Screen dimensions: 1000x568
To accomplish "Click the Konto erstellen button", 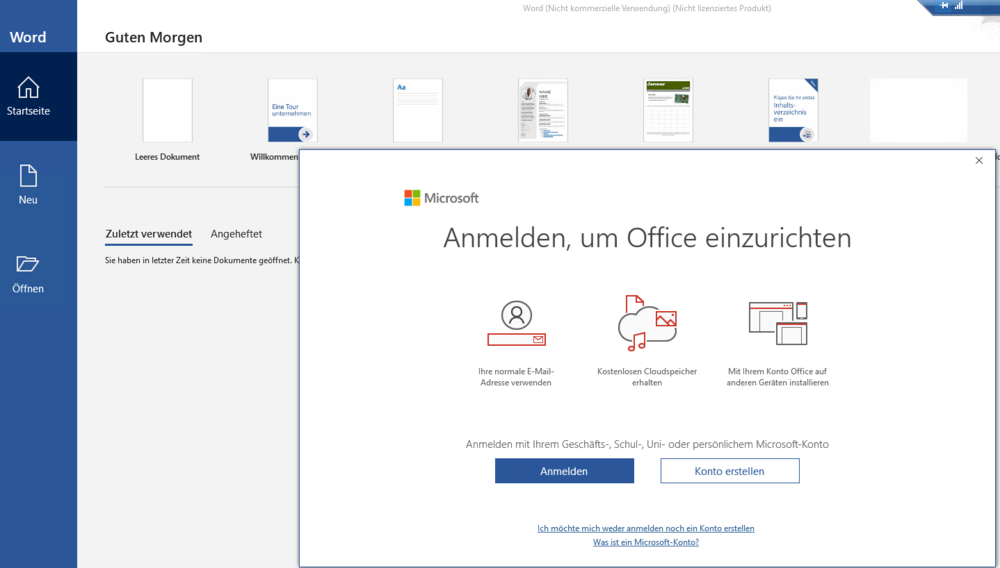I will point(729,471).
